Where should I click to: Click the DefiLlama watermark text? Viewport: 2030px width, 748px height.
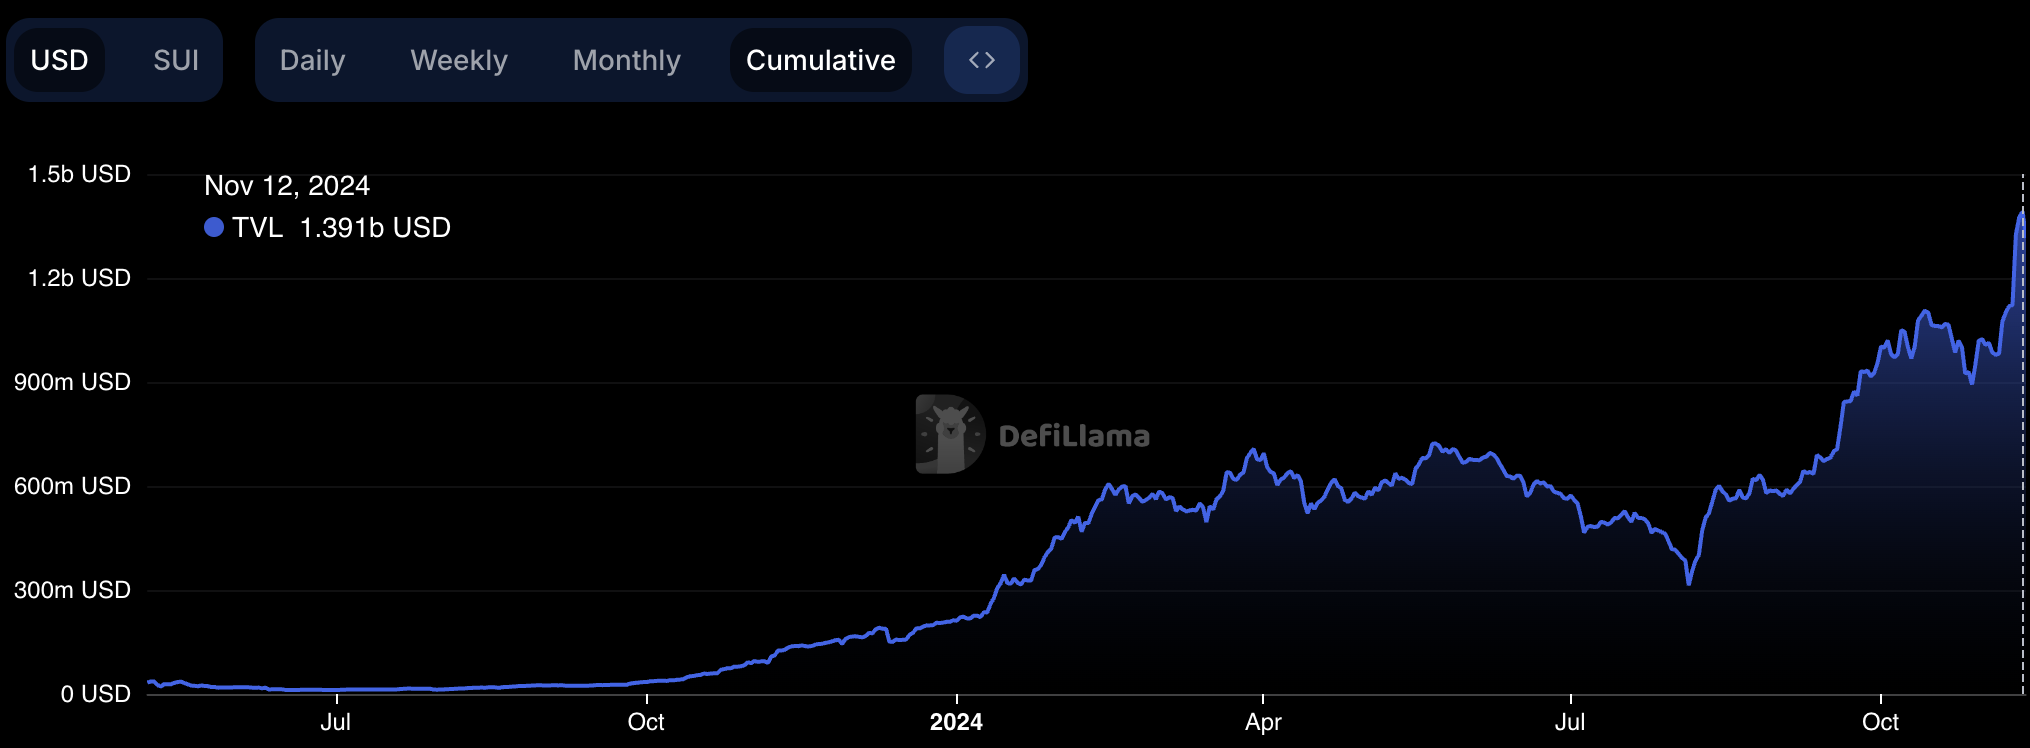coord(1074,436)
